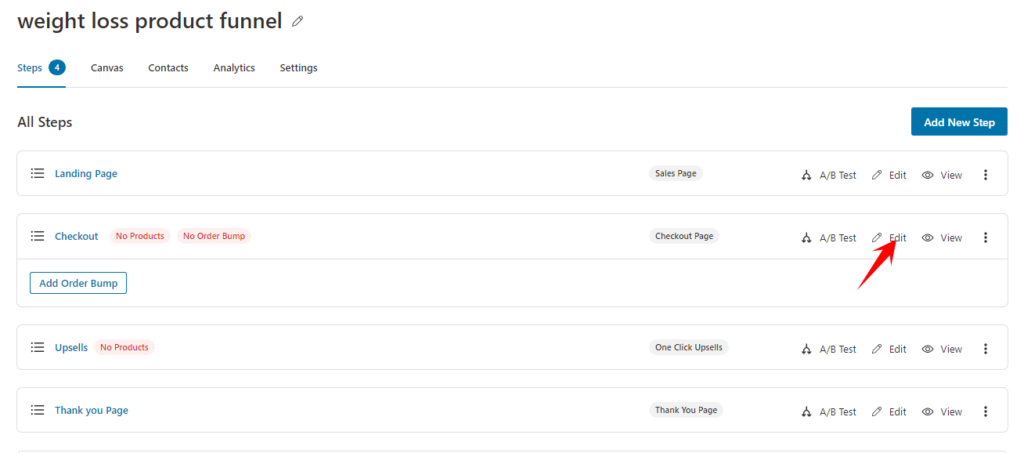Click the pencil icon beside funnel title
This screenshot has width=1024, height=453.
297,22
